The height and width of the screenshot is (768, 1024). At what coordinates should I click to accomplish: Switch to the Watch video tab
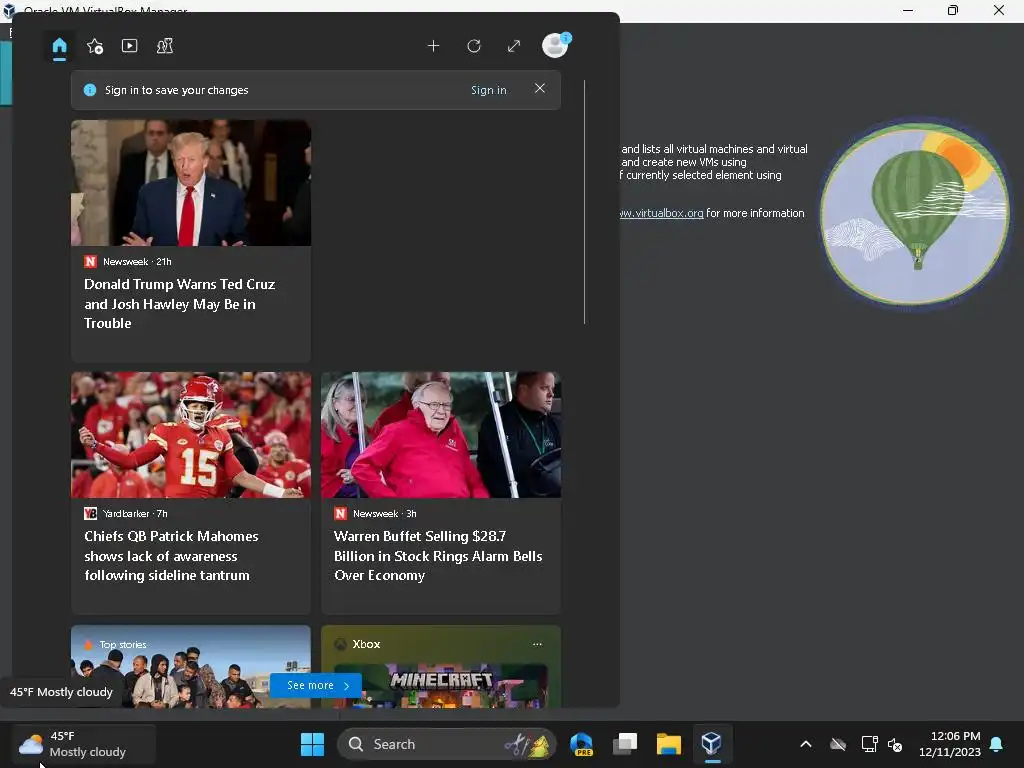point(129,46)
